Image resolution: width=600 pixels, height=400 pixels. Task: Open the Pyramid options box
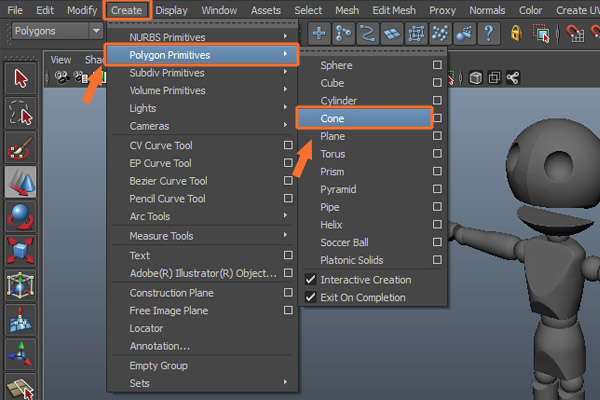point(437,189)
